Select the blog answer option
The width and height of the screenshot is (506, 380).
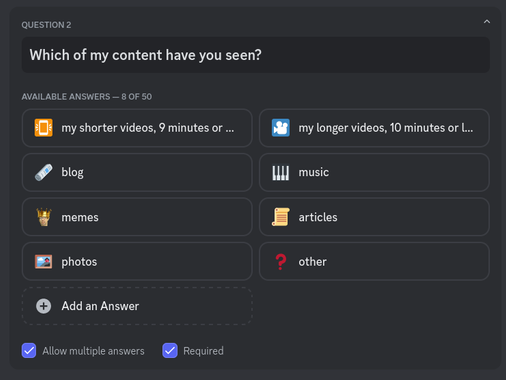(137, 172)
